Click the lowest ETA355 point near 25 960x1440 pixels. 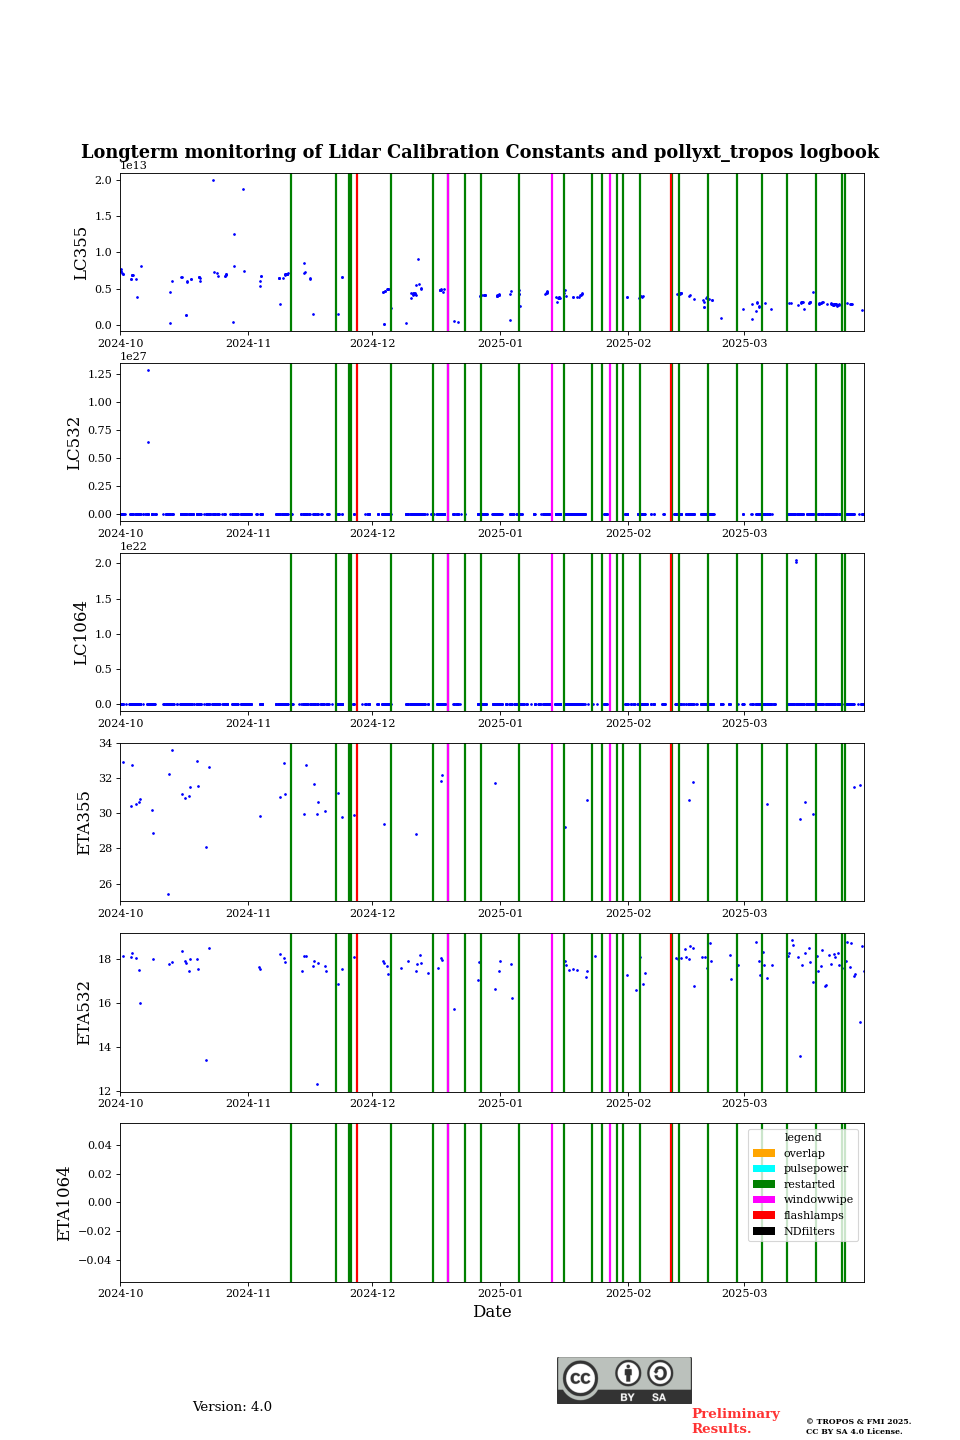coord(168,894)
